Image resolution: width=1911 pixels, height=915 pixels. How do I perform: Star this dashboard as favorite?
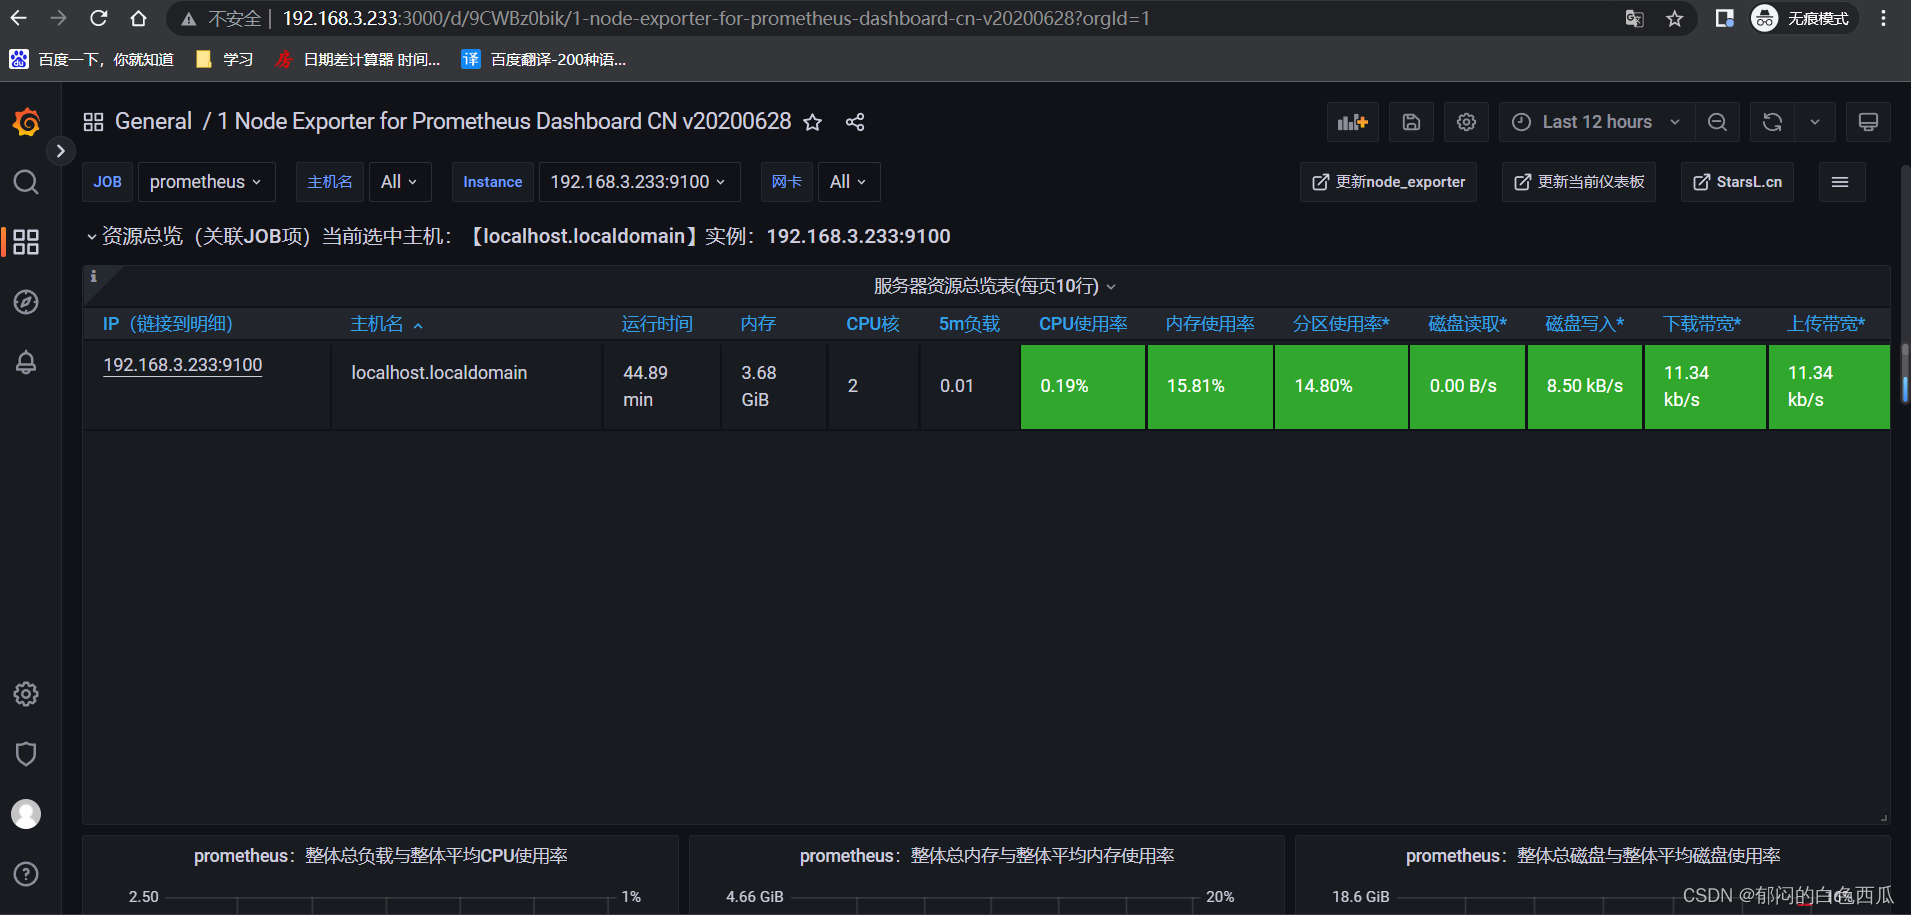(813, 122)
